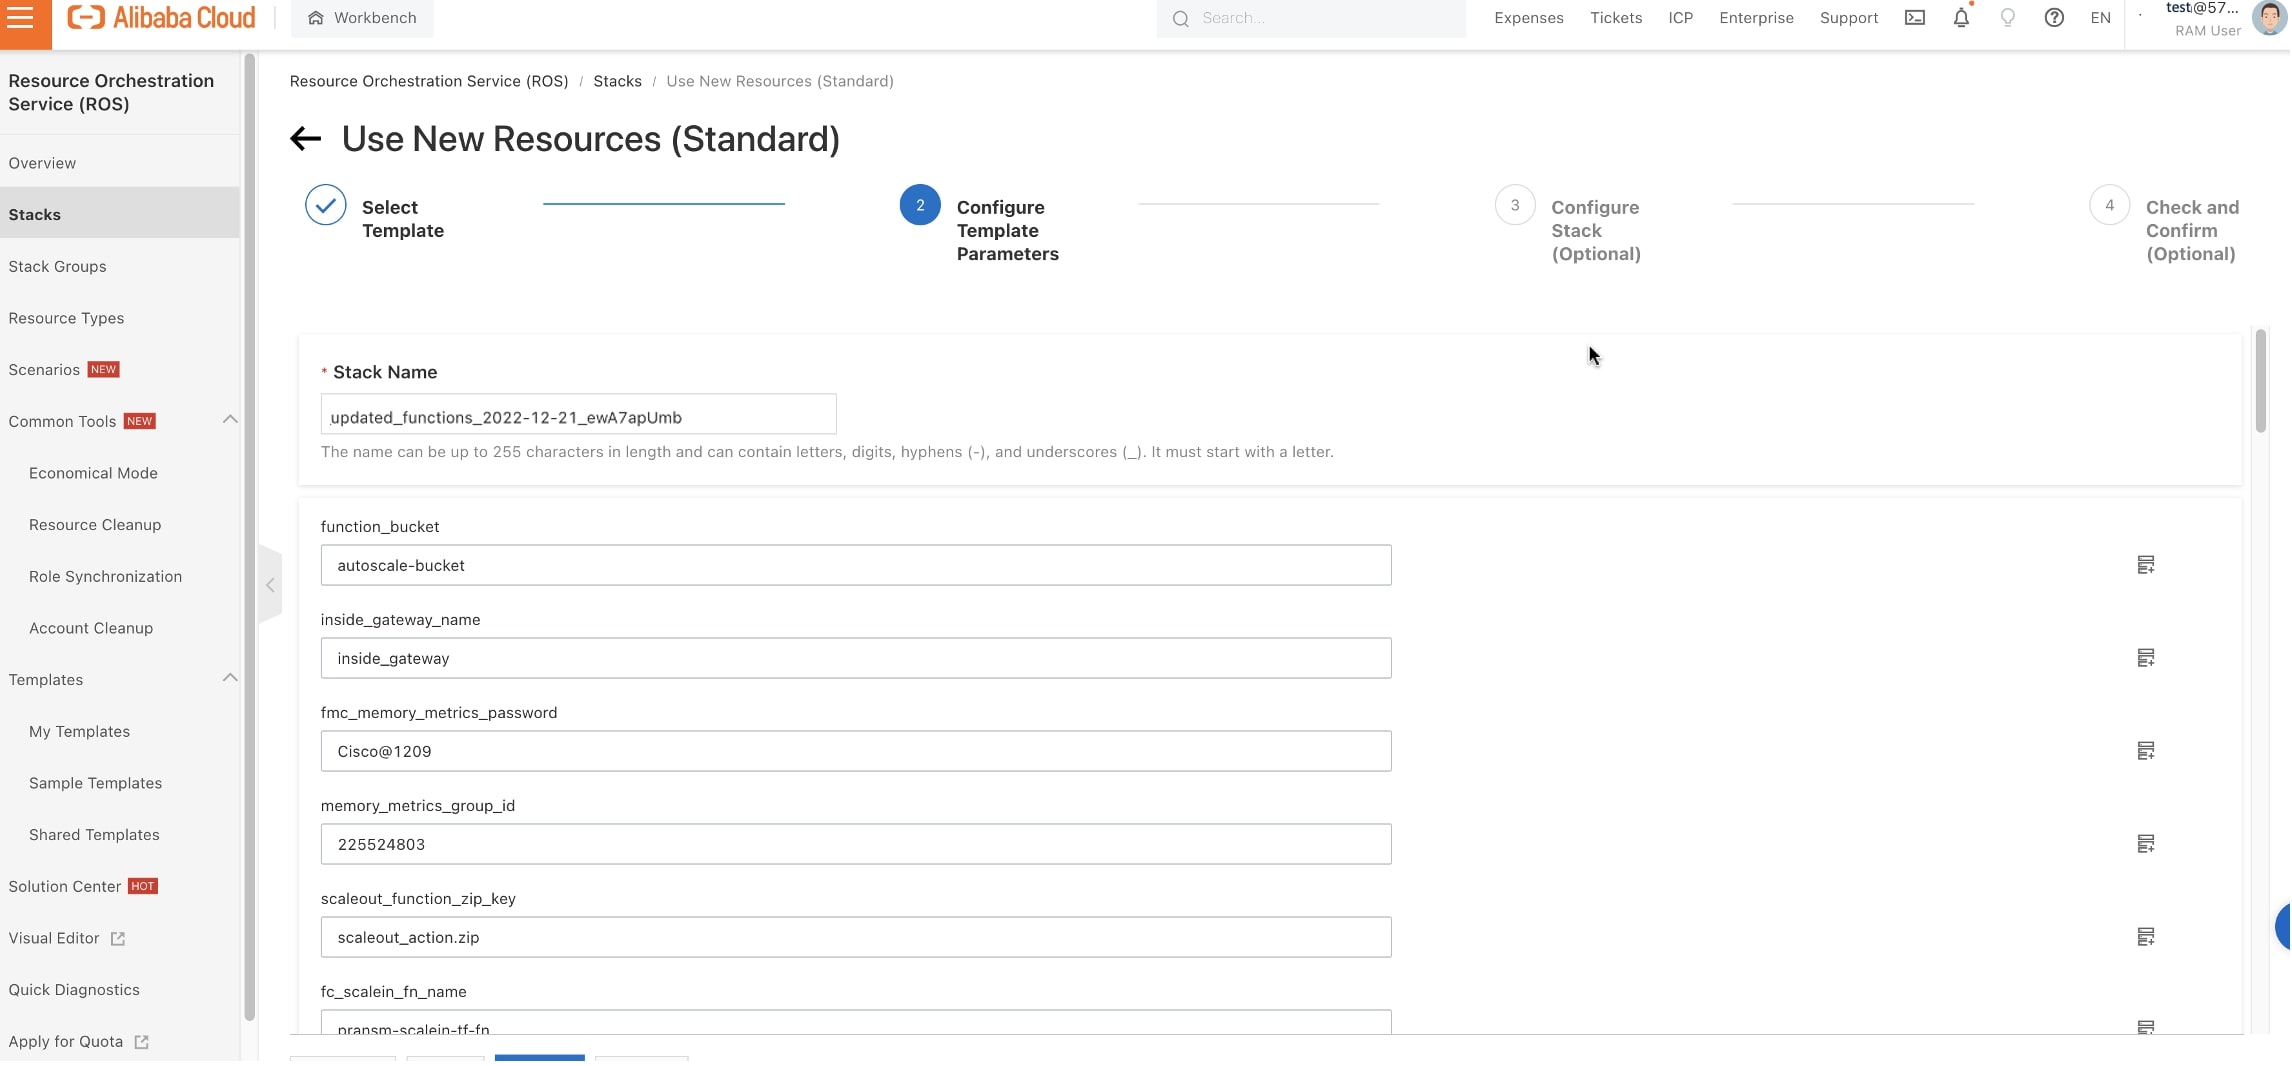Image resolution: width=2292 pixels, height=1066 pixels.
Task: Switch language via EN menu
Action: click(x=2099, y=17)
